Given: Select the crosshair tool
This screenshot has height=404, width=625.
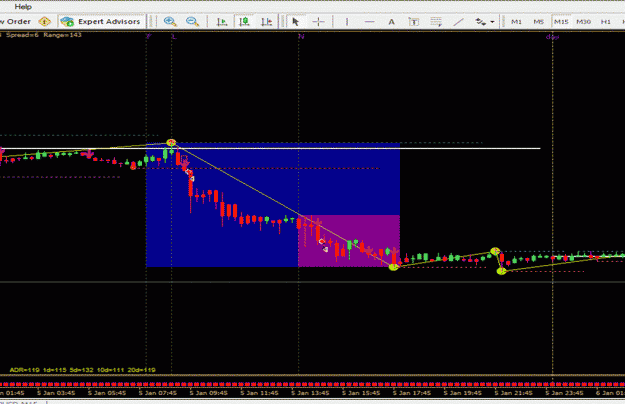Looking at the screenshot, I should 318,22.
